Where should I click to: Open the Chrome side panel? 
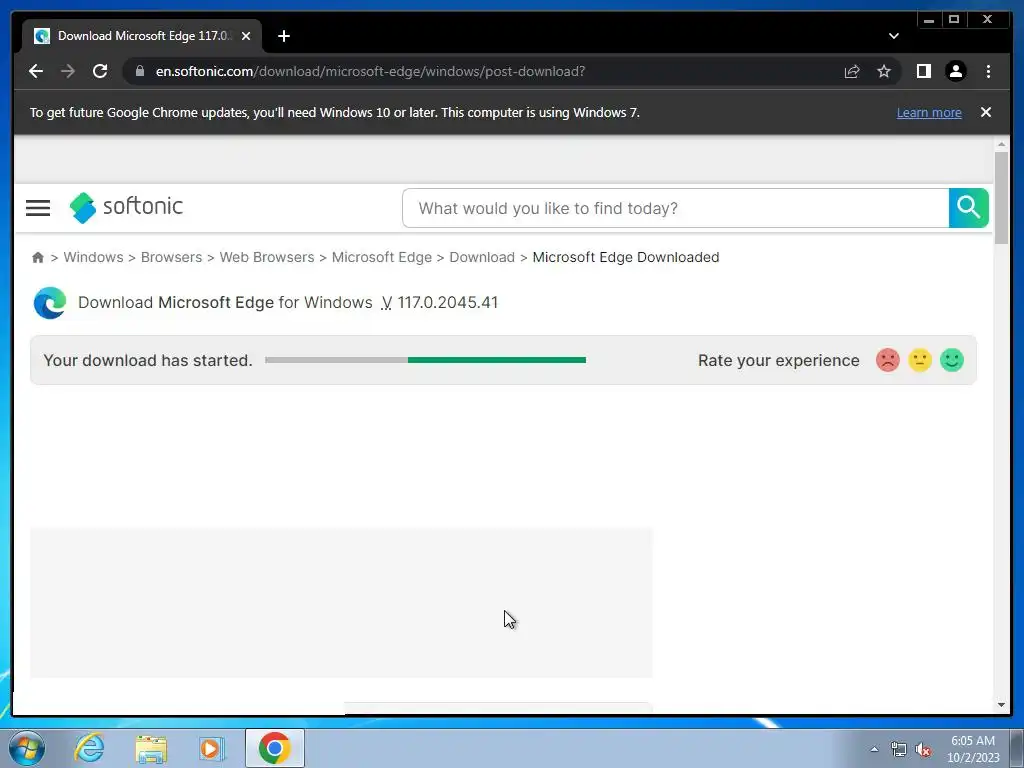tap(923, 71)
